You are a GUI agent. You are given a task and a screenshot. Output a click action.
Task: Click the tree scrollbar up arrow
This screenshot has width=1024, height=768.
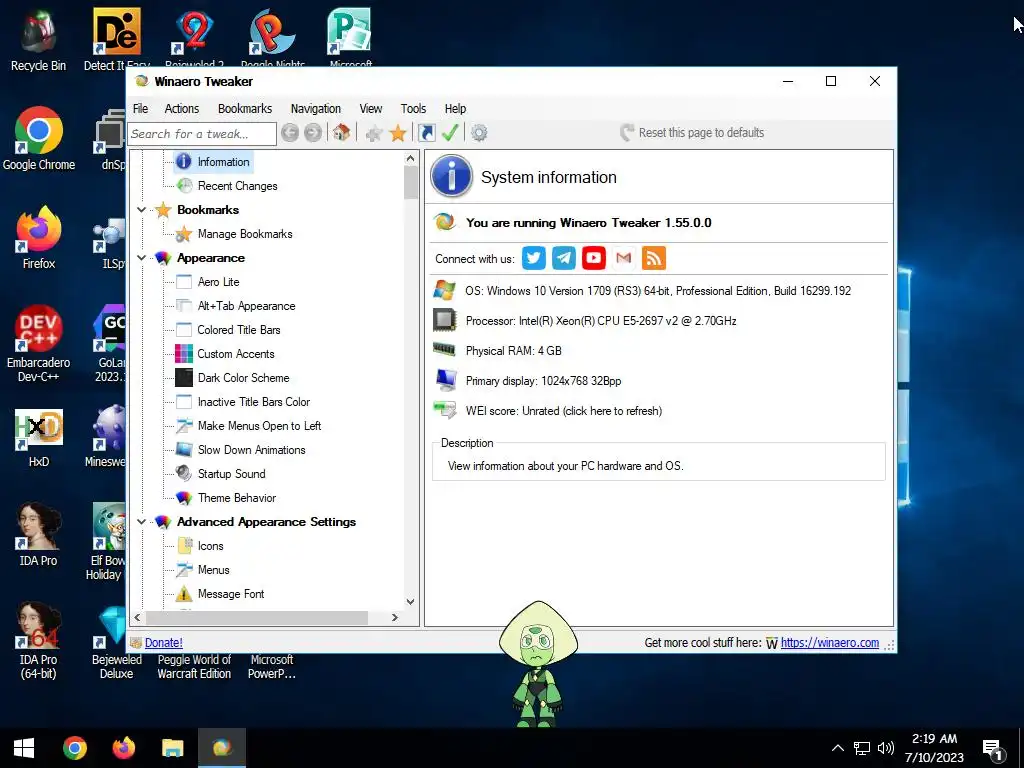410,158
